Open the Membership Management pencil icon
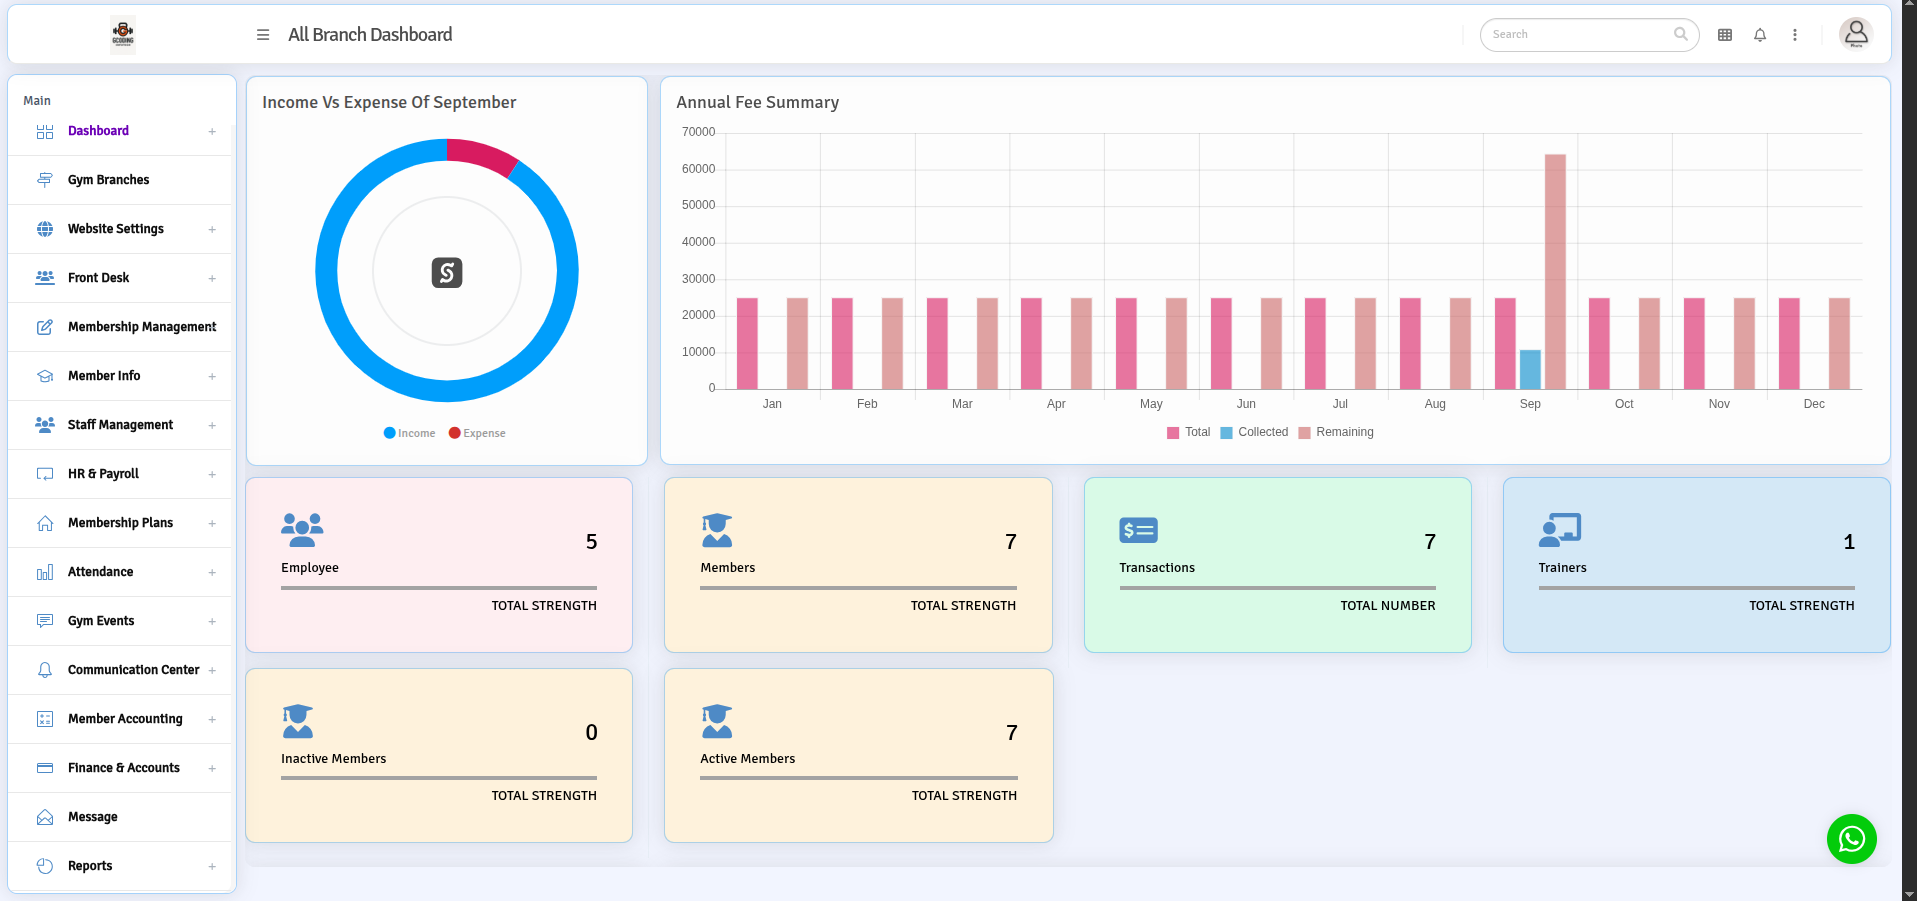The width and height of the screenshot is (1917, 901). tap(45, 326)
